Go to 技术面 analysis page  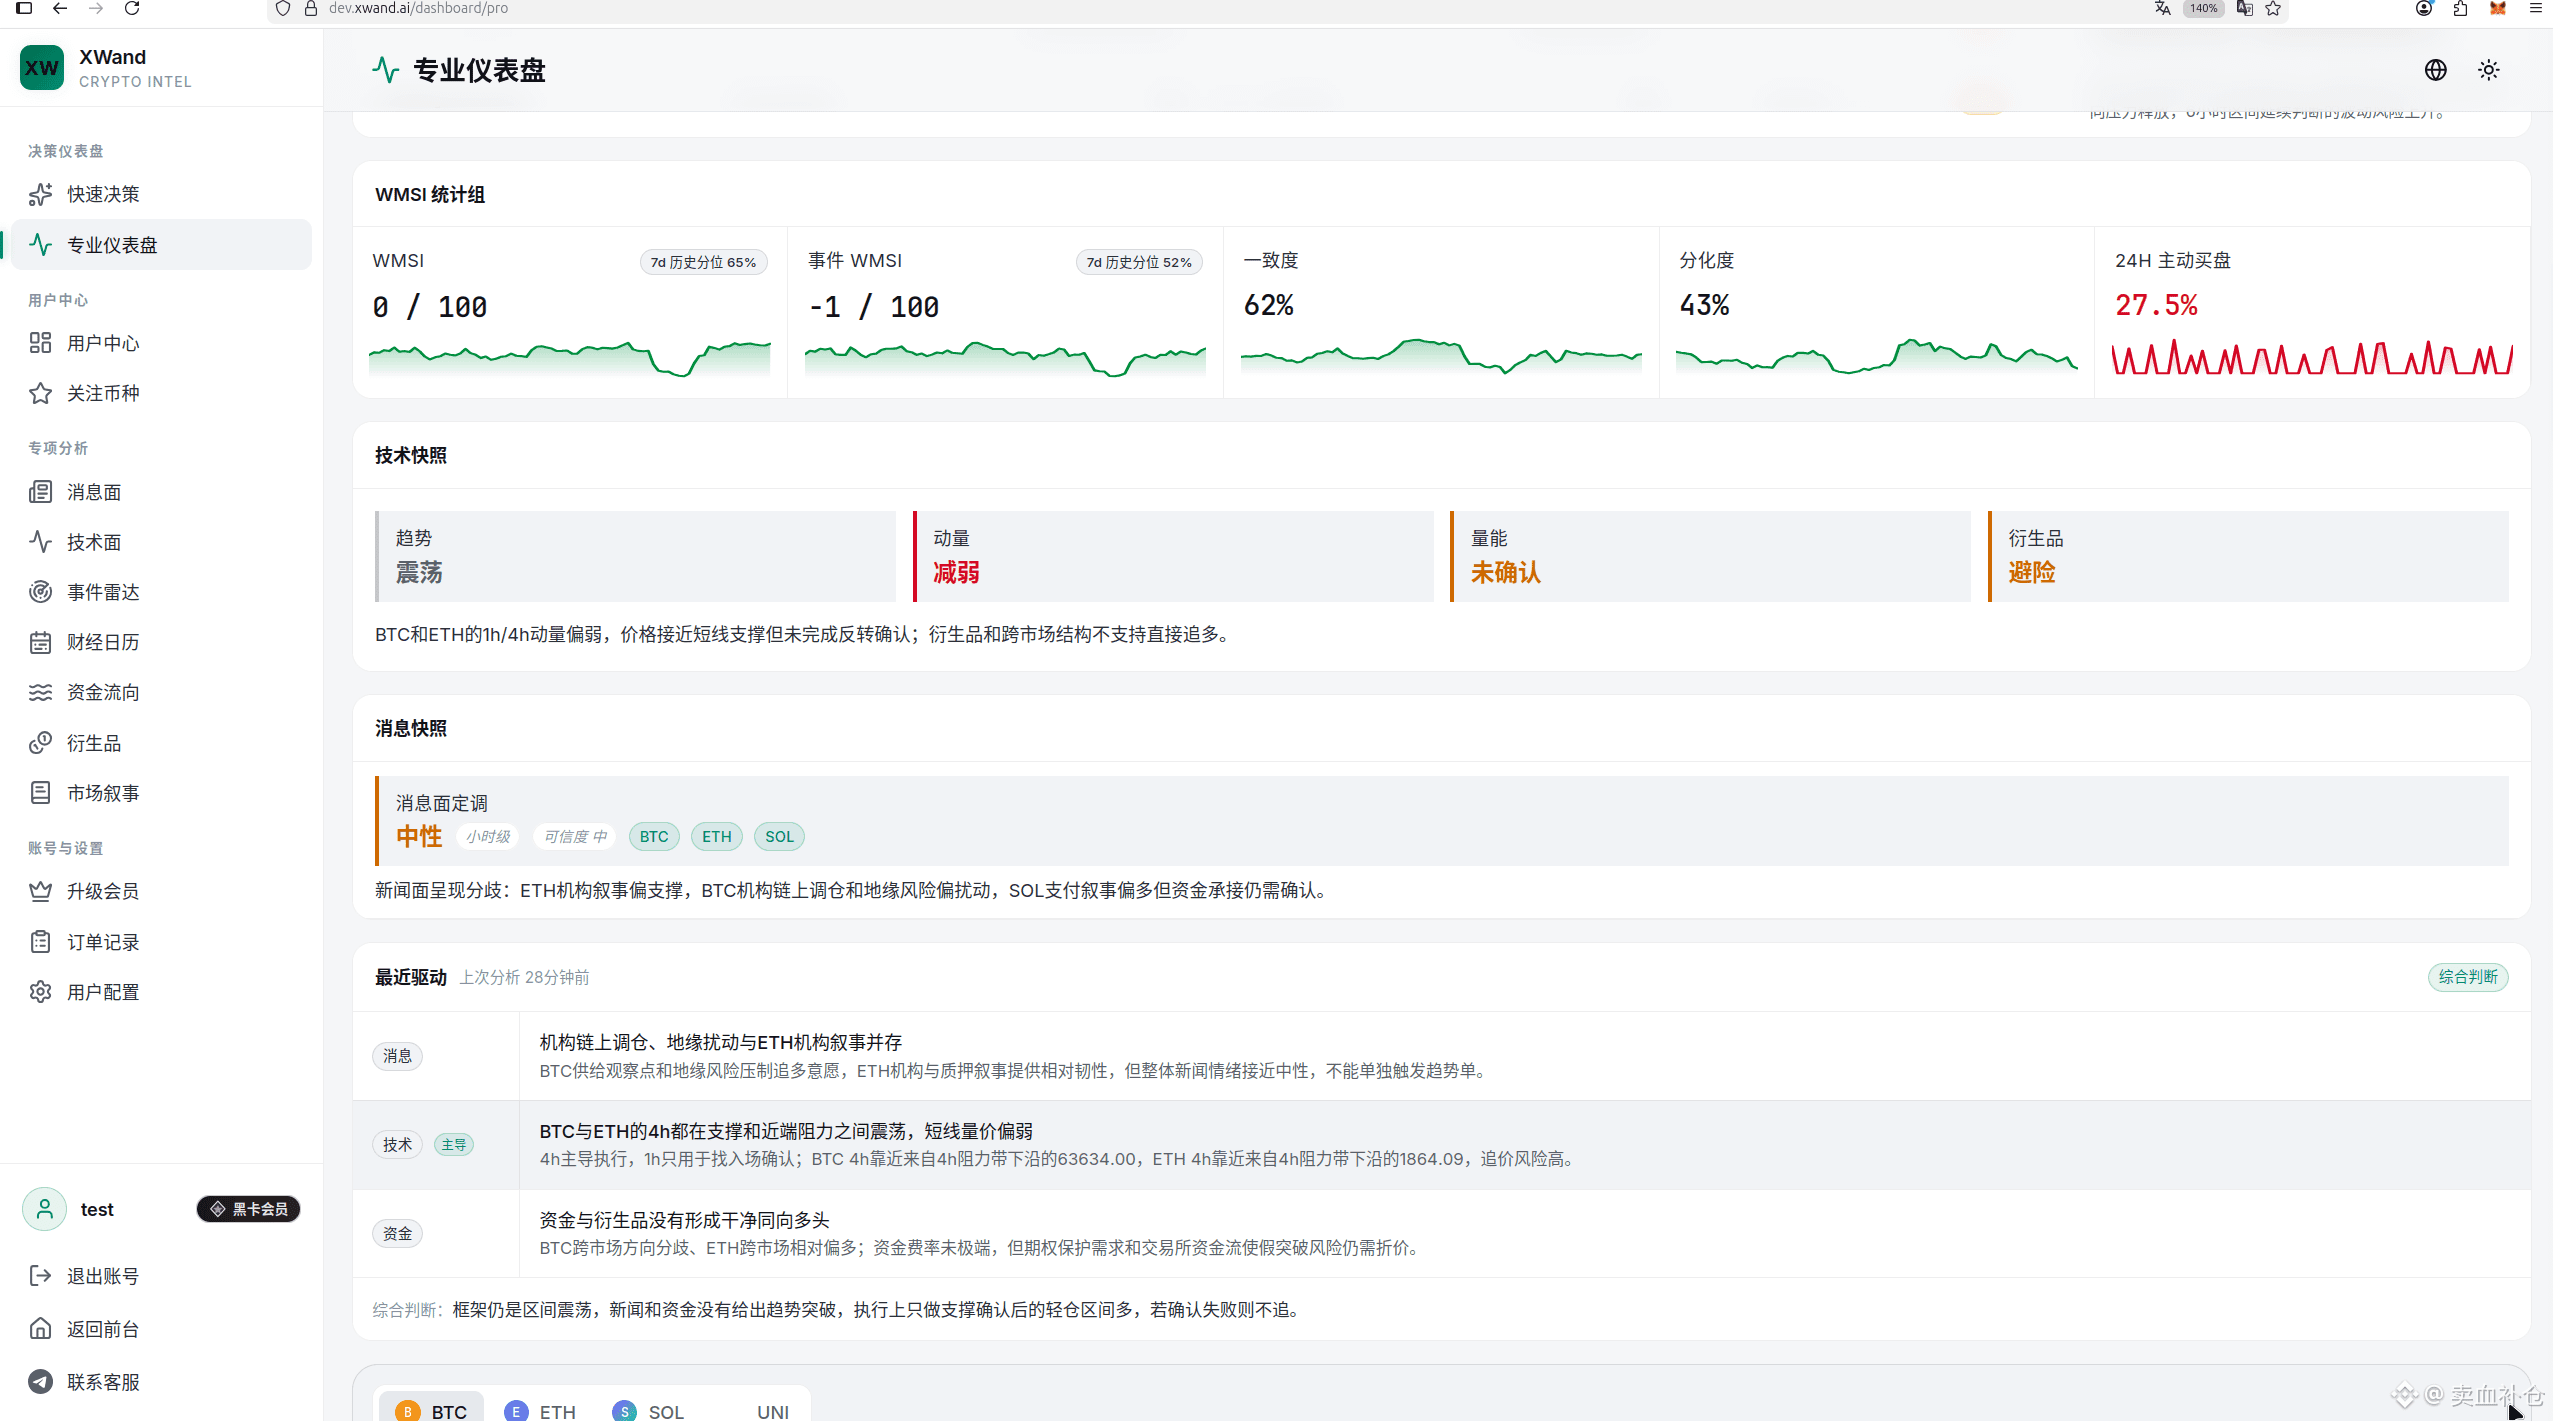pyautogui.click(x=160, y=542)
